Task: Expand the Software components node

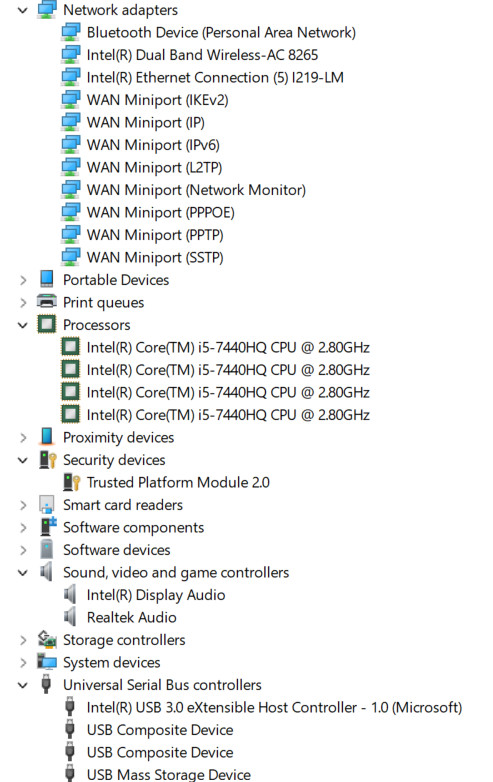Action: click(23, 528)
